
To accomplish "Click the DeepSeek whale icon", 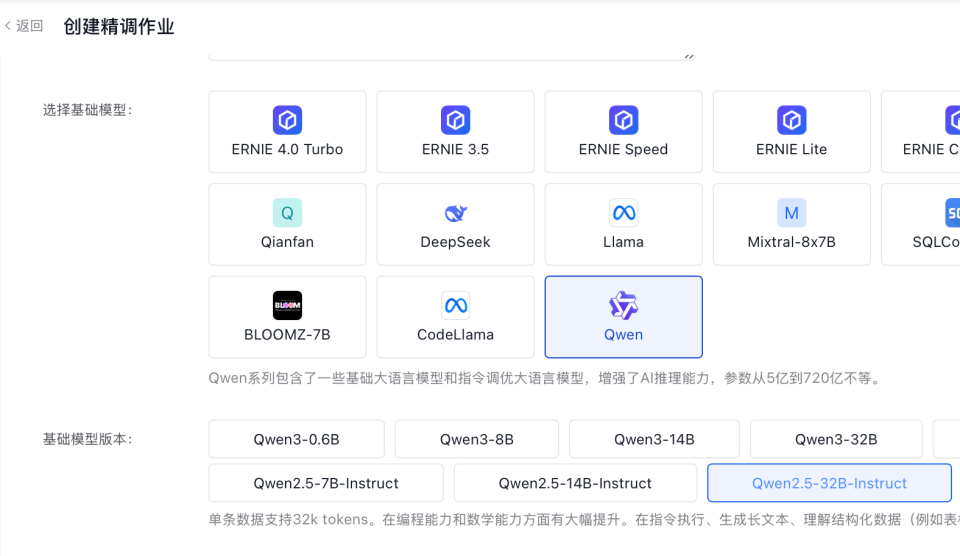I will click(455, 212).
